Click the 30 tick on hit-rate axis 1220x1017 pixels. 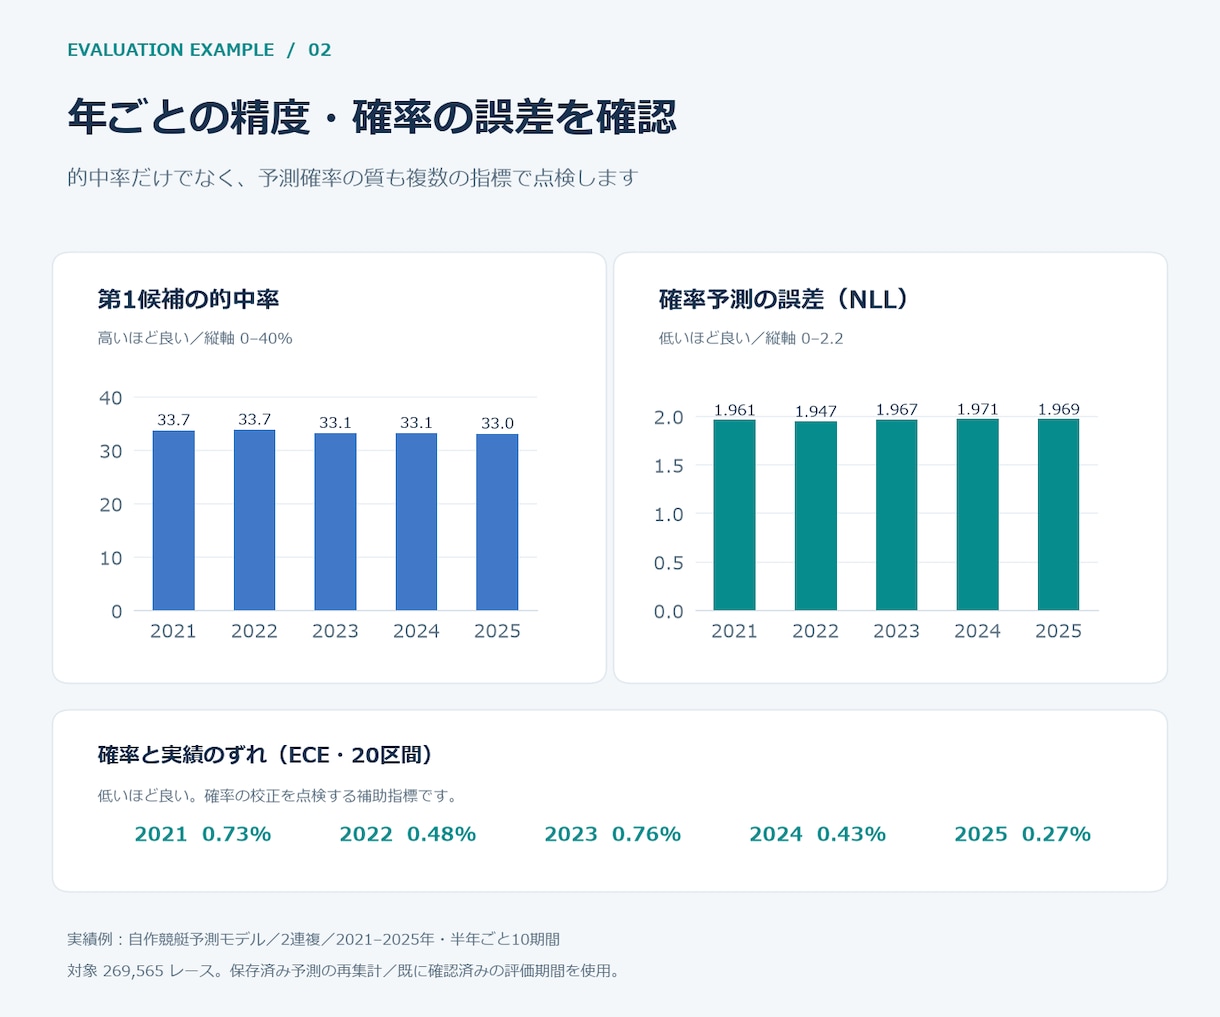click(111, 451)
